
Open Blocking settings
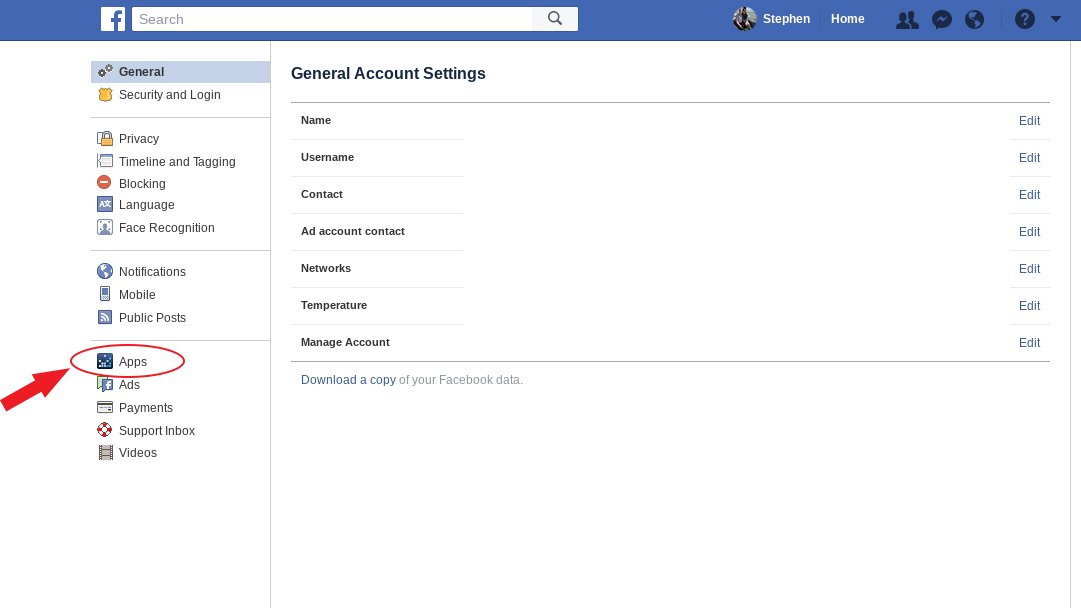142,183
